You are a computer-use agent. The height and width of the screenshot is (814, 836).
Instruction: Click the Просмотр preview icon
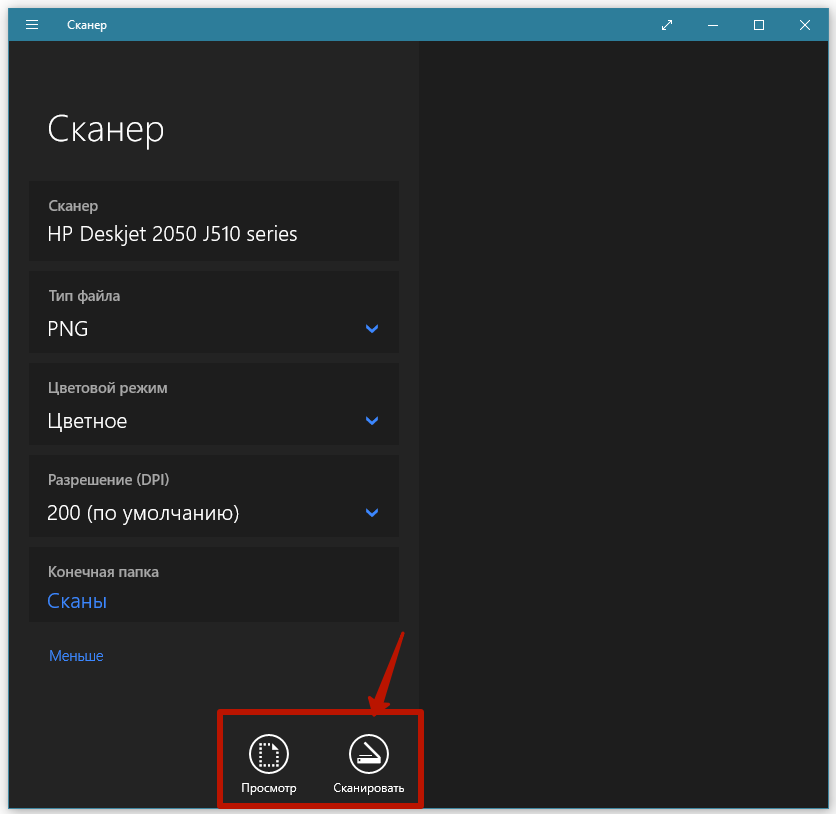point(269,754)
